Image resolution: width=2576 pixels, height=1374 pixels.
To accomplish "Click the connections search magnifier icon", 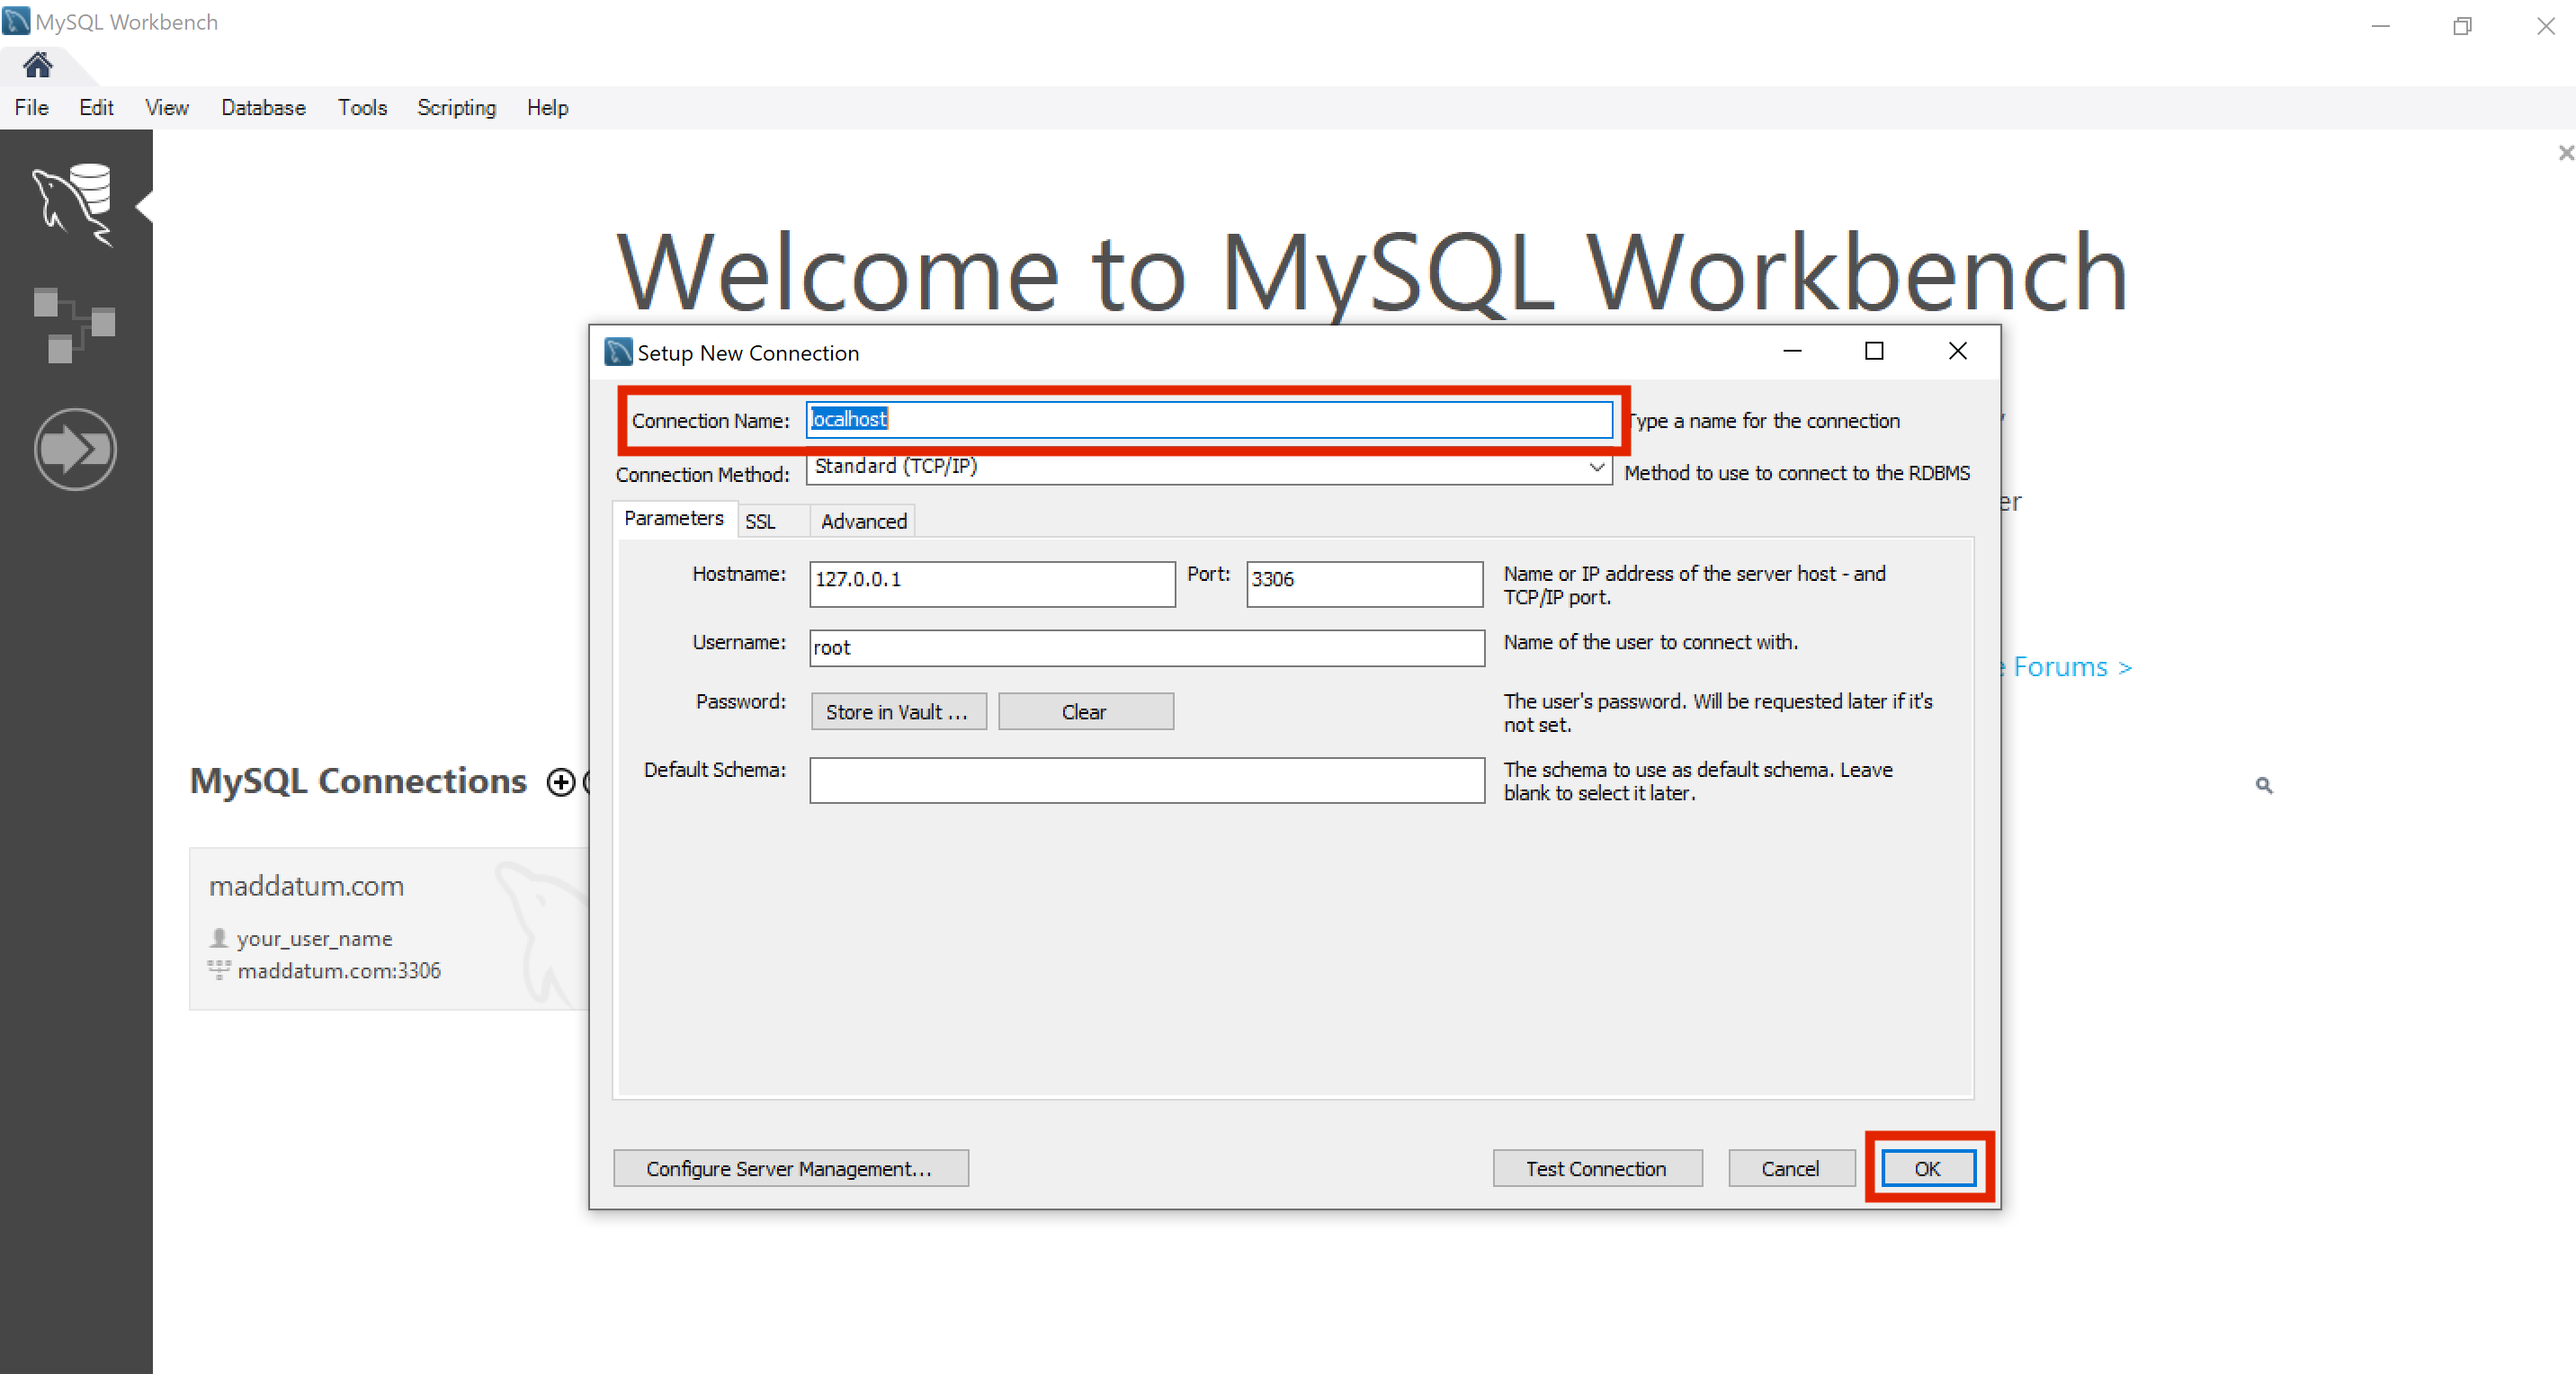I will click(x=2264, y=786).
